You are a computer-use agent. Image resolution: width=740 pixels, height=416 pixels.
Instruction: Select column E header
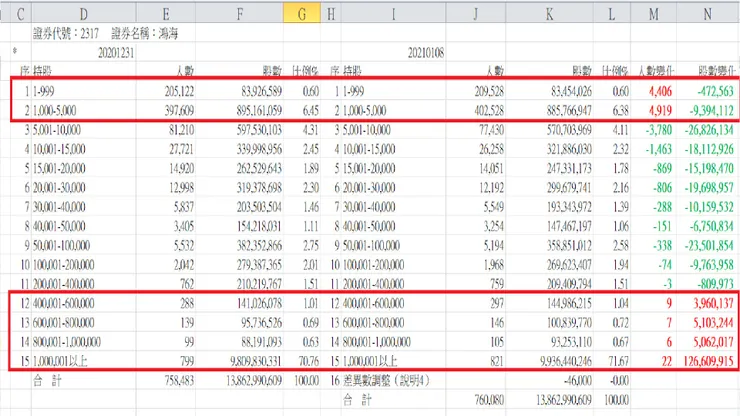point(166,14)
